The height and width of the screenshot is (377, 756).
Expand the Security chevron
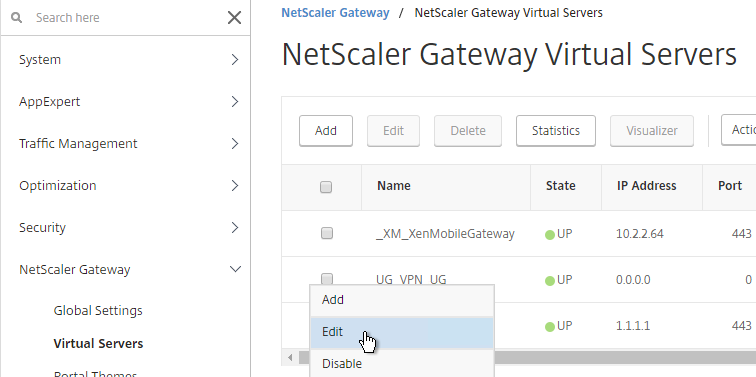235,228
